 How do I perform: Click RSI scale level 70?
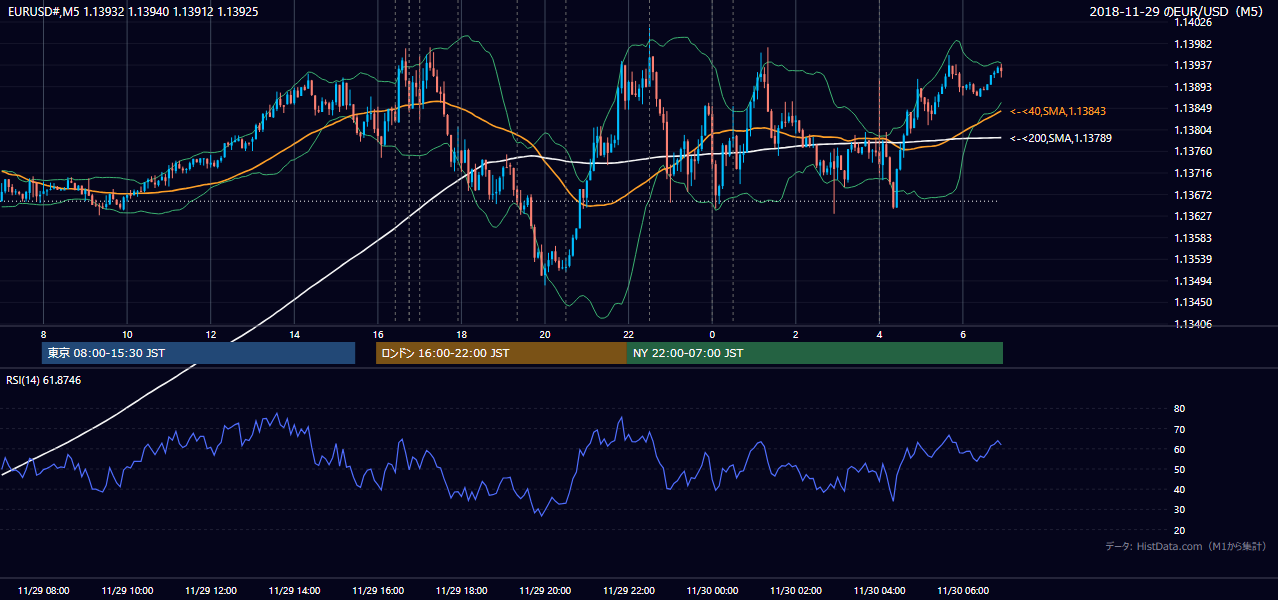1179,429
